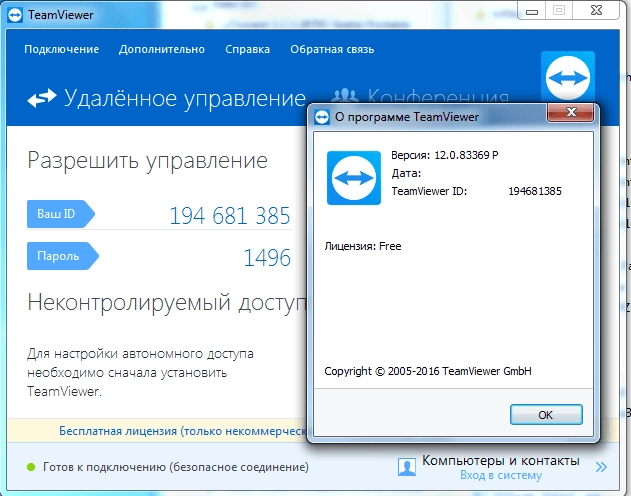Click the Лицензия: Free text
The image size is (631, 496).
click(x=363, y=246)
